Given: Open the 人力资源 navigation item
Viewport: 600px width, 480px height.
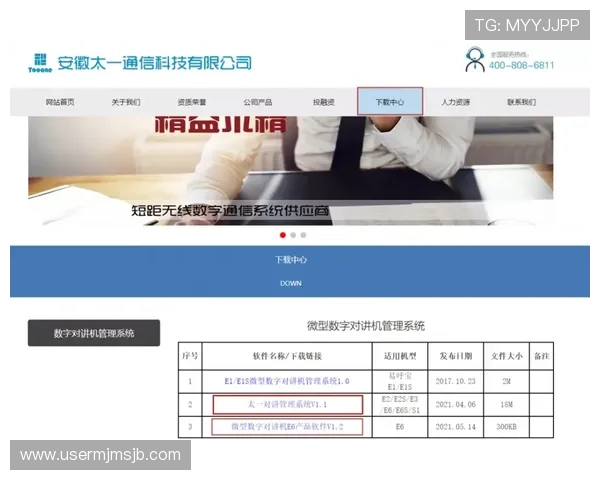Looking at the screenshot, I should coord(455,102).
